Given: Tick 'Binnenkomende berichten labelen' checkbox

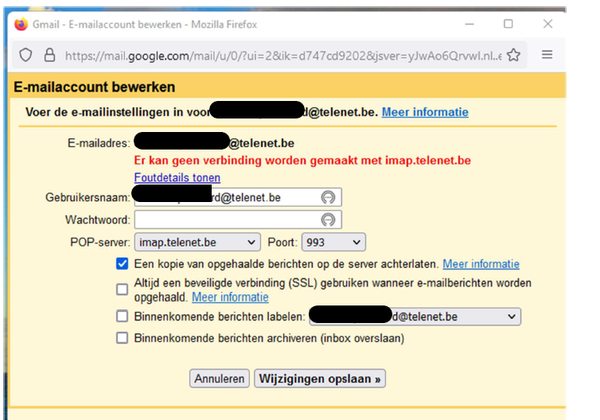Looking at the screenshot, I should 122,317.
